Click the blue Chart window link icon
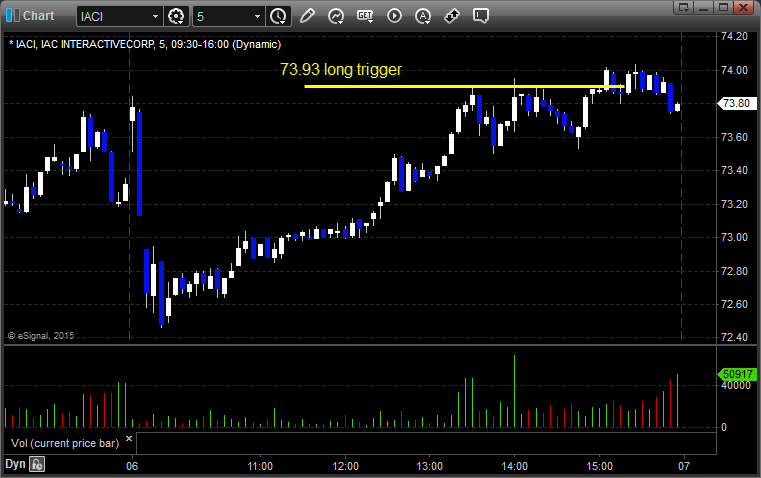761x478 pixels. (x=13, y=16)
